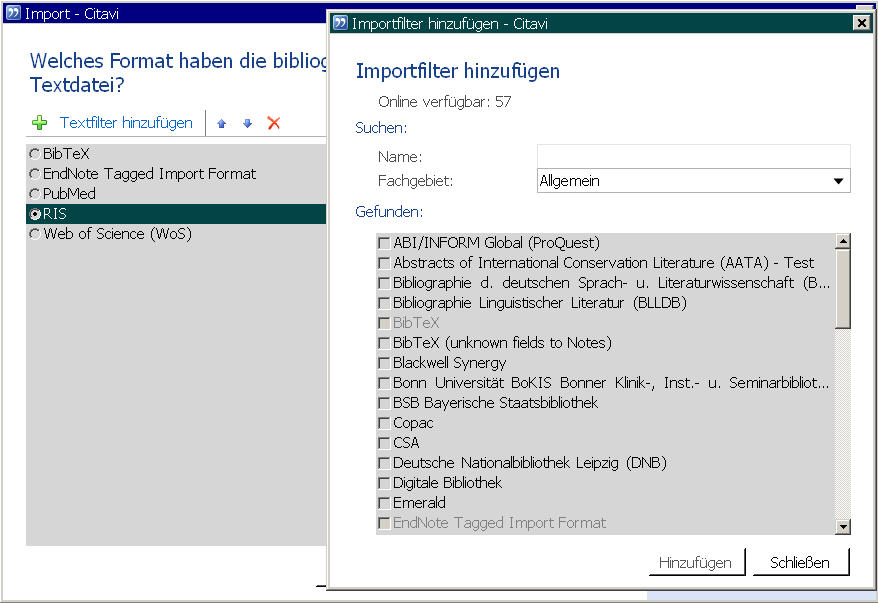Viewport: 878px width, 603px height.
Task: Click the greyed-out BibTeX entry in Gefunden list
Action: click(416, 322)
